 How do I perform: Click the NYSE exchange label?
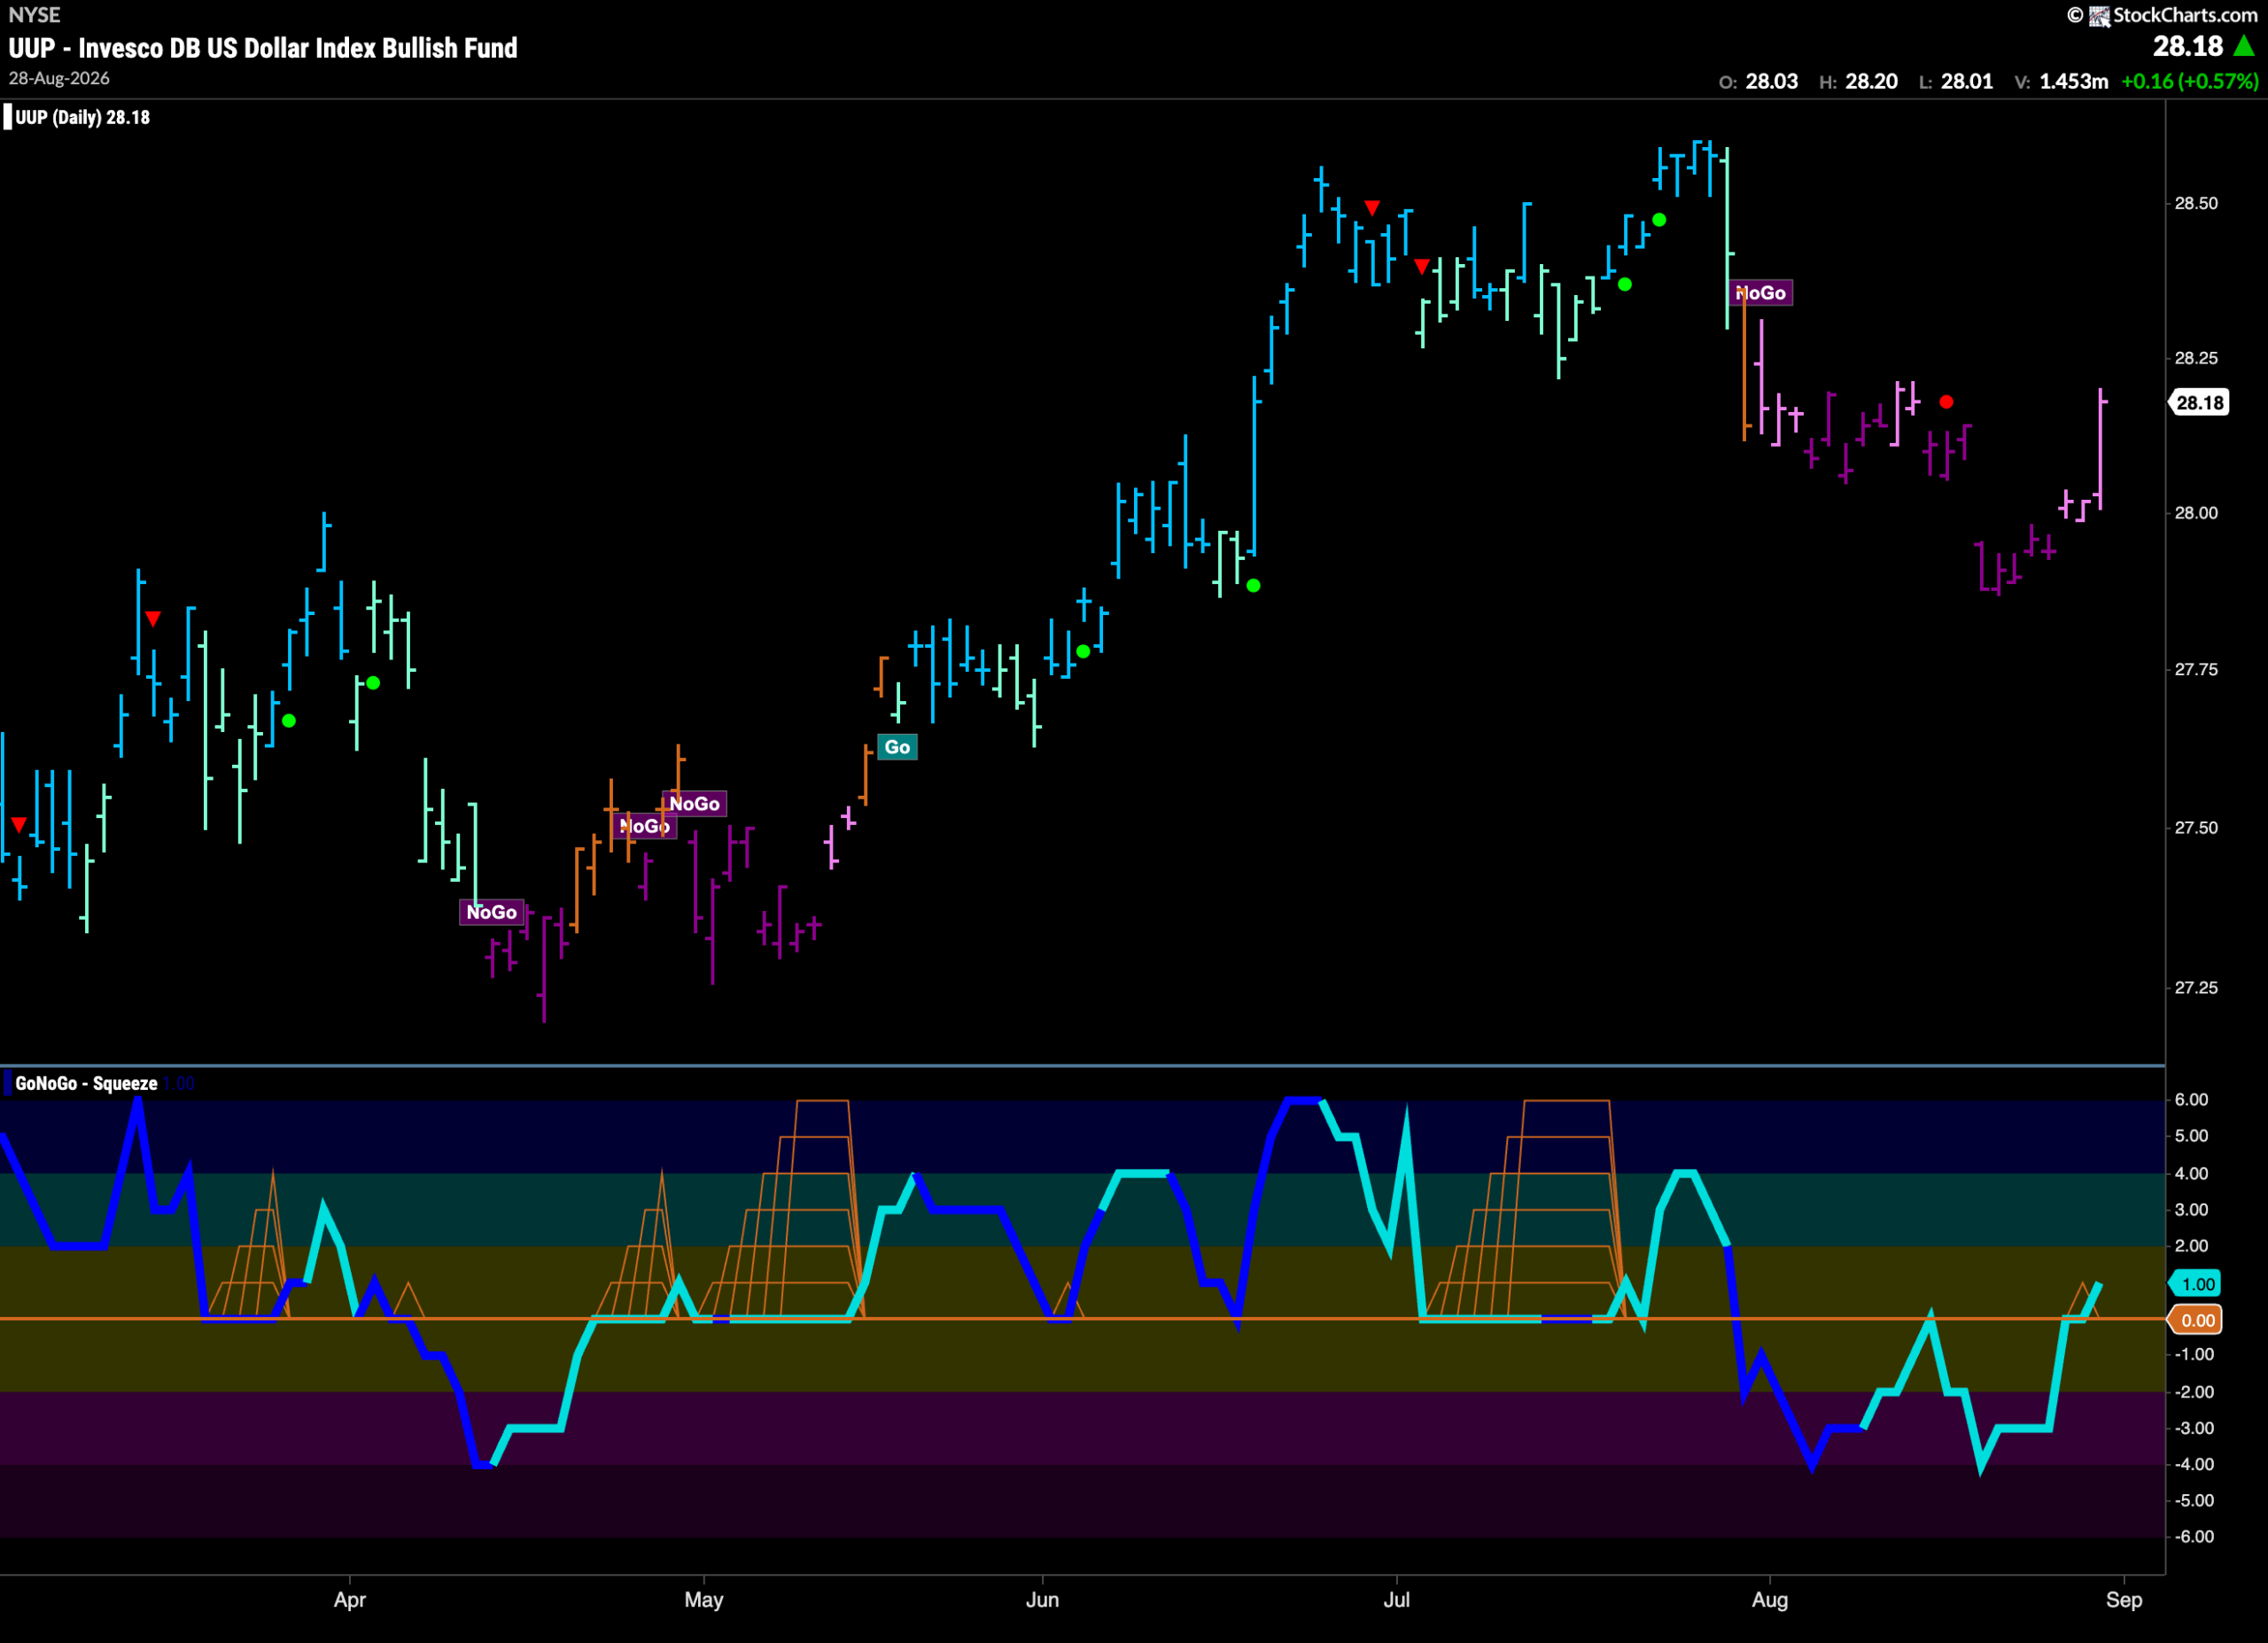click(x=34, y=15)
